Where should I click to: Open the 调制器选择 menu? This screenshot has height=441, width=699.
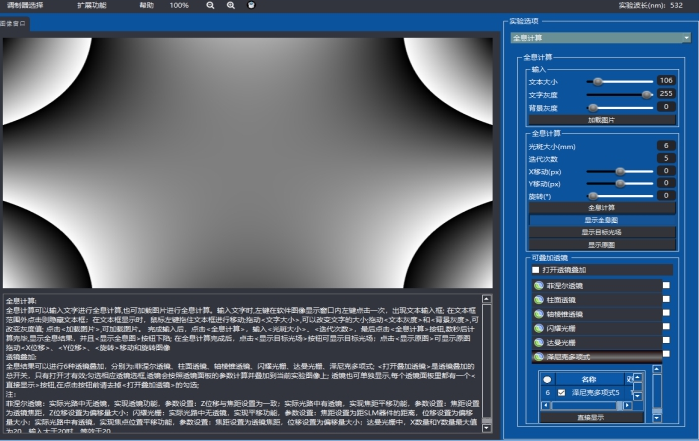tap(27, 6)
